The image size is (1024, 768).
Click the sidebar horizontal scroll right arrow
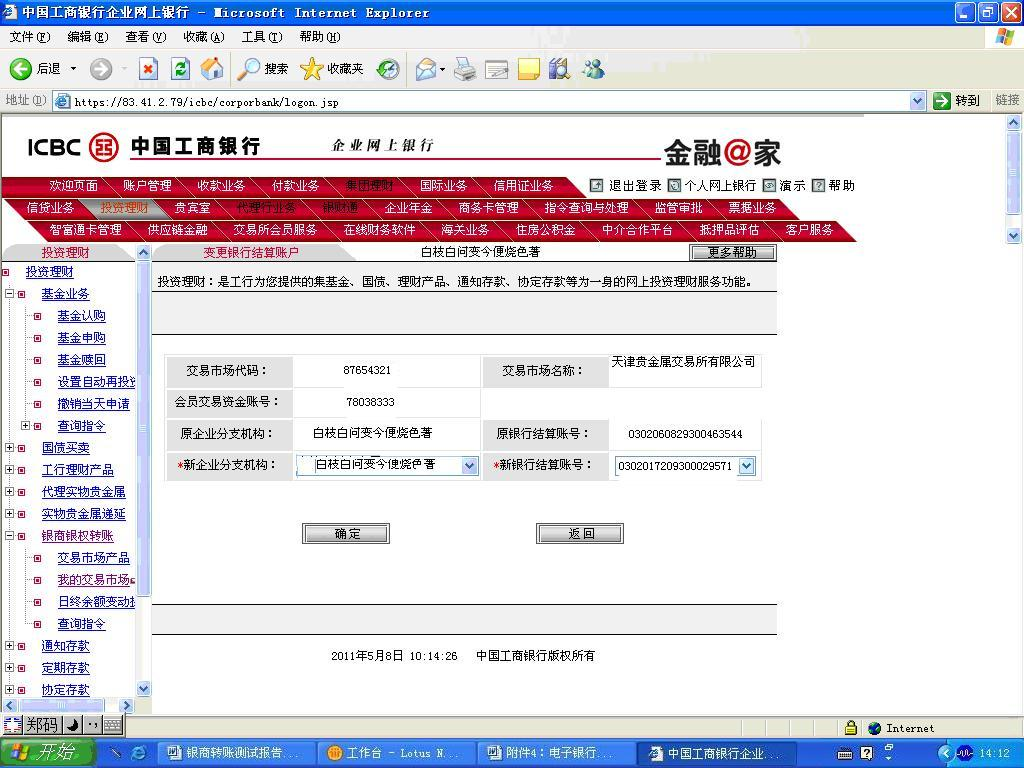point(127,705)
